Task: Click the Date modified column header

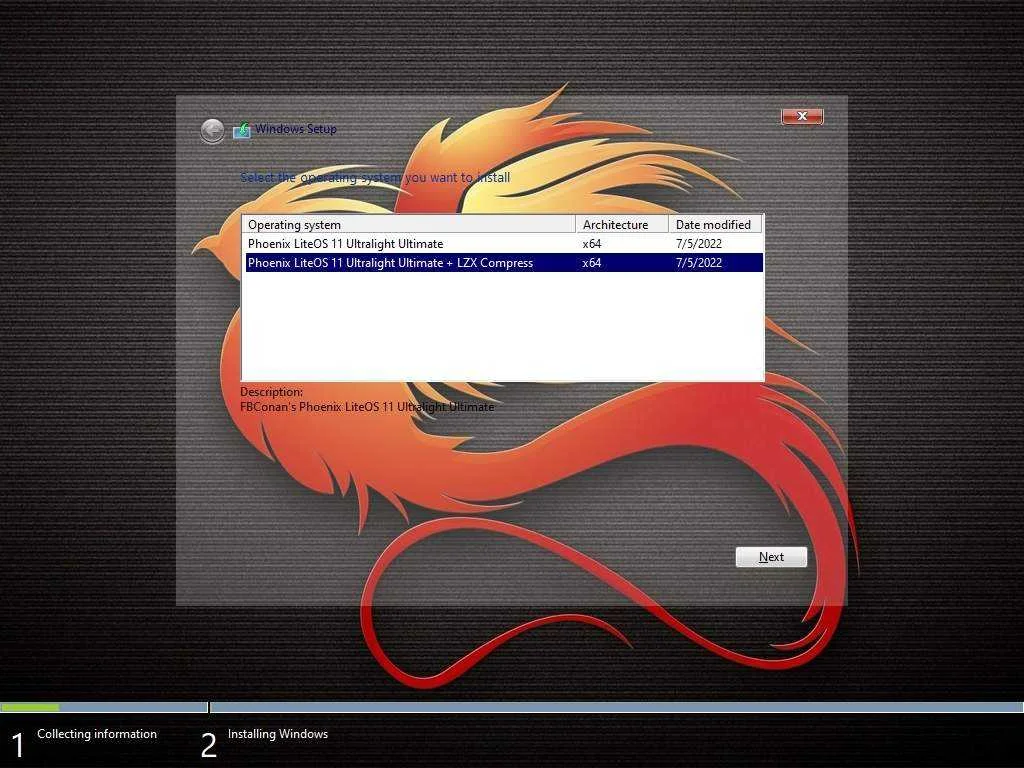Action: pos(715,225)
